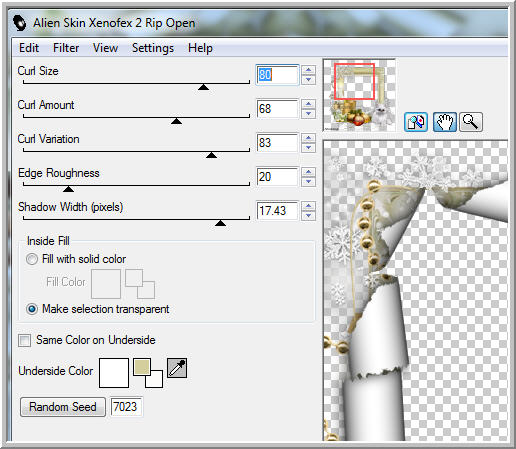
Task: Open the Filter menu
Action: click(x=66, y=48)
